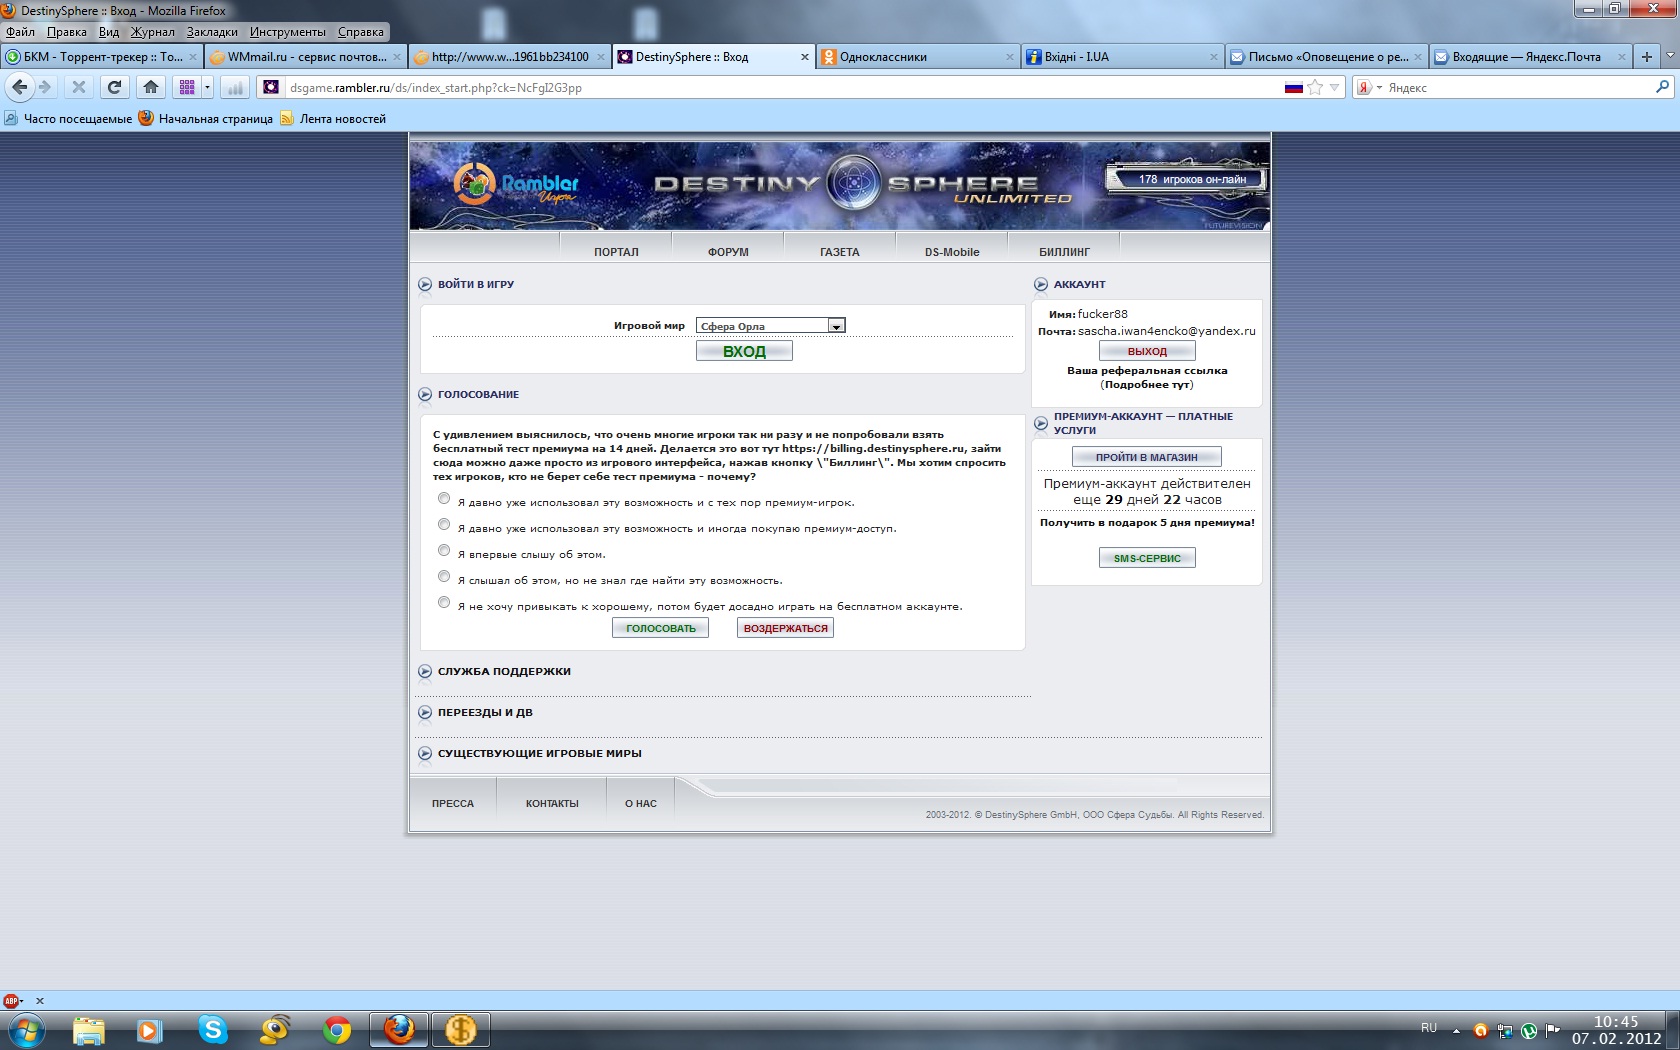The height and width of the screenshot is (1050, 1680).
Task: Log out with the ВЫХОД button
Action: [1147, 351]
